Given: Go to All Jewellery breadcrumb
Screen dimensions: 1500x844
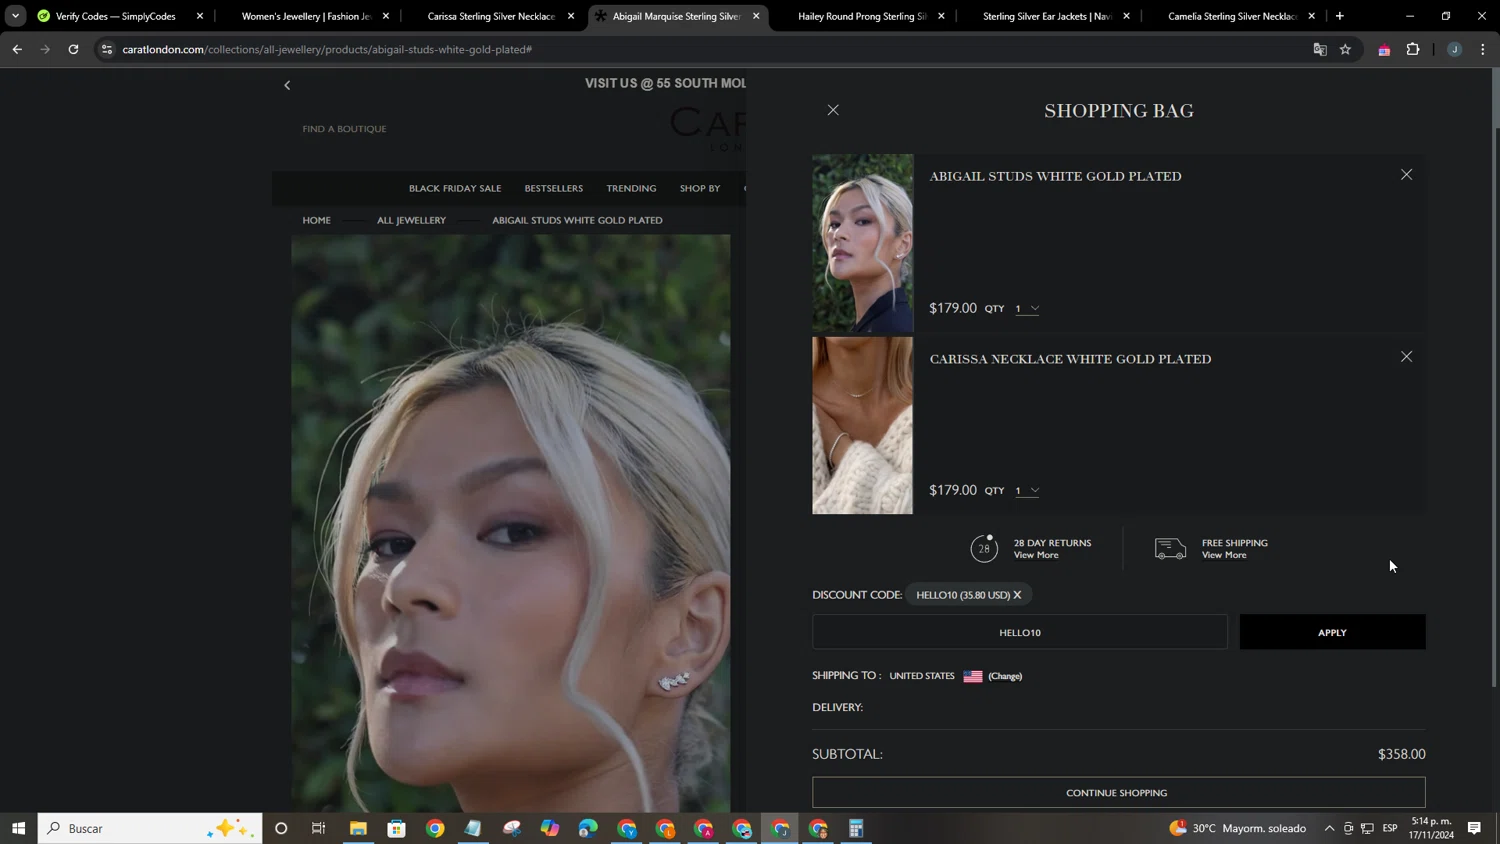Looking at the screenshot, I should 411,220.
